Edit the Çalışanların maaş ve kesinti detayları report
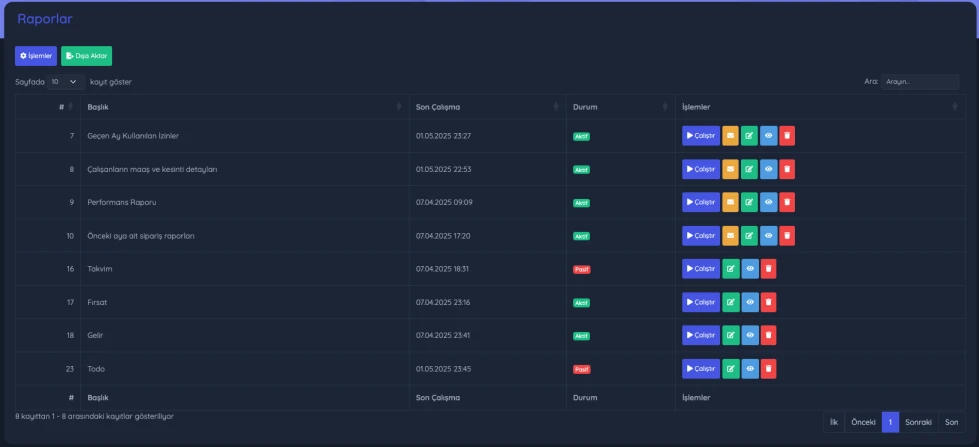This screenshot has width=979, height=447. pos(749,169)
